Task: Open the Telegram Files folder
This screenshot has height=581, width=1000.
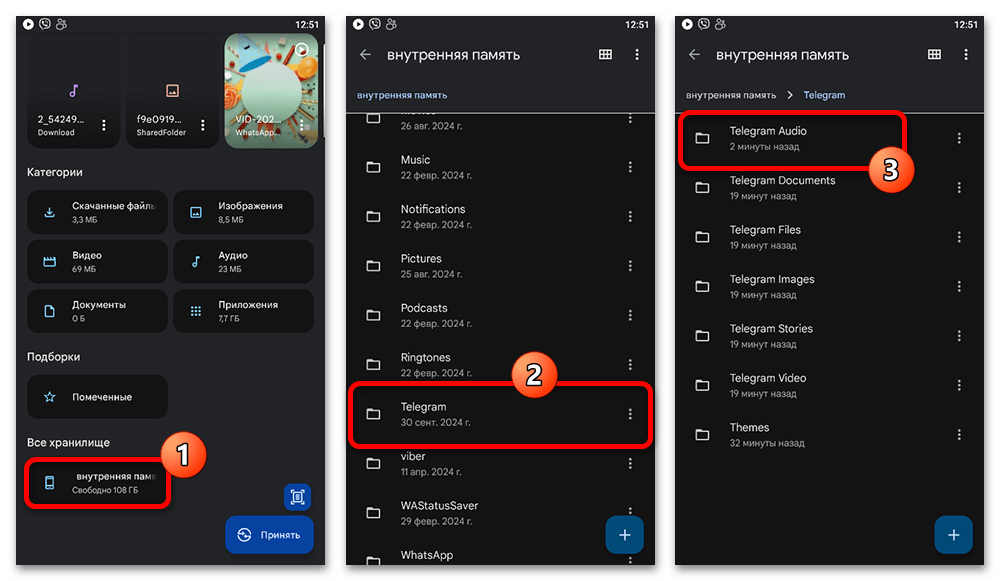Action: pyautogui.click(x=829, y=237)
